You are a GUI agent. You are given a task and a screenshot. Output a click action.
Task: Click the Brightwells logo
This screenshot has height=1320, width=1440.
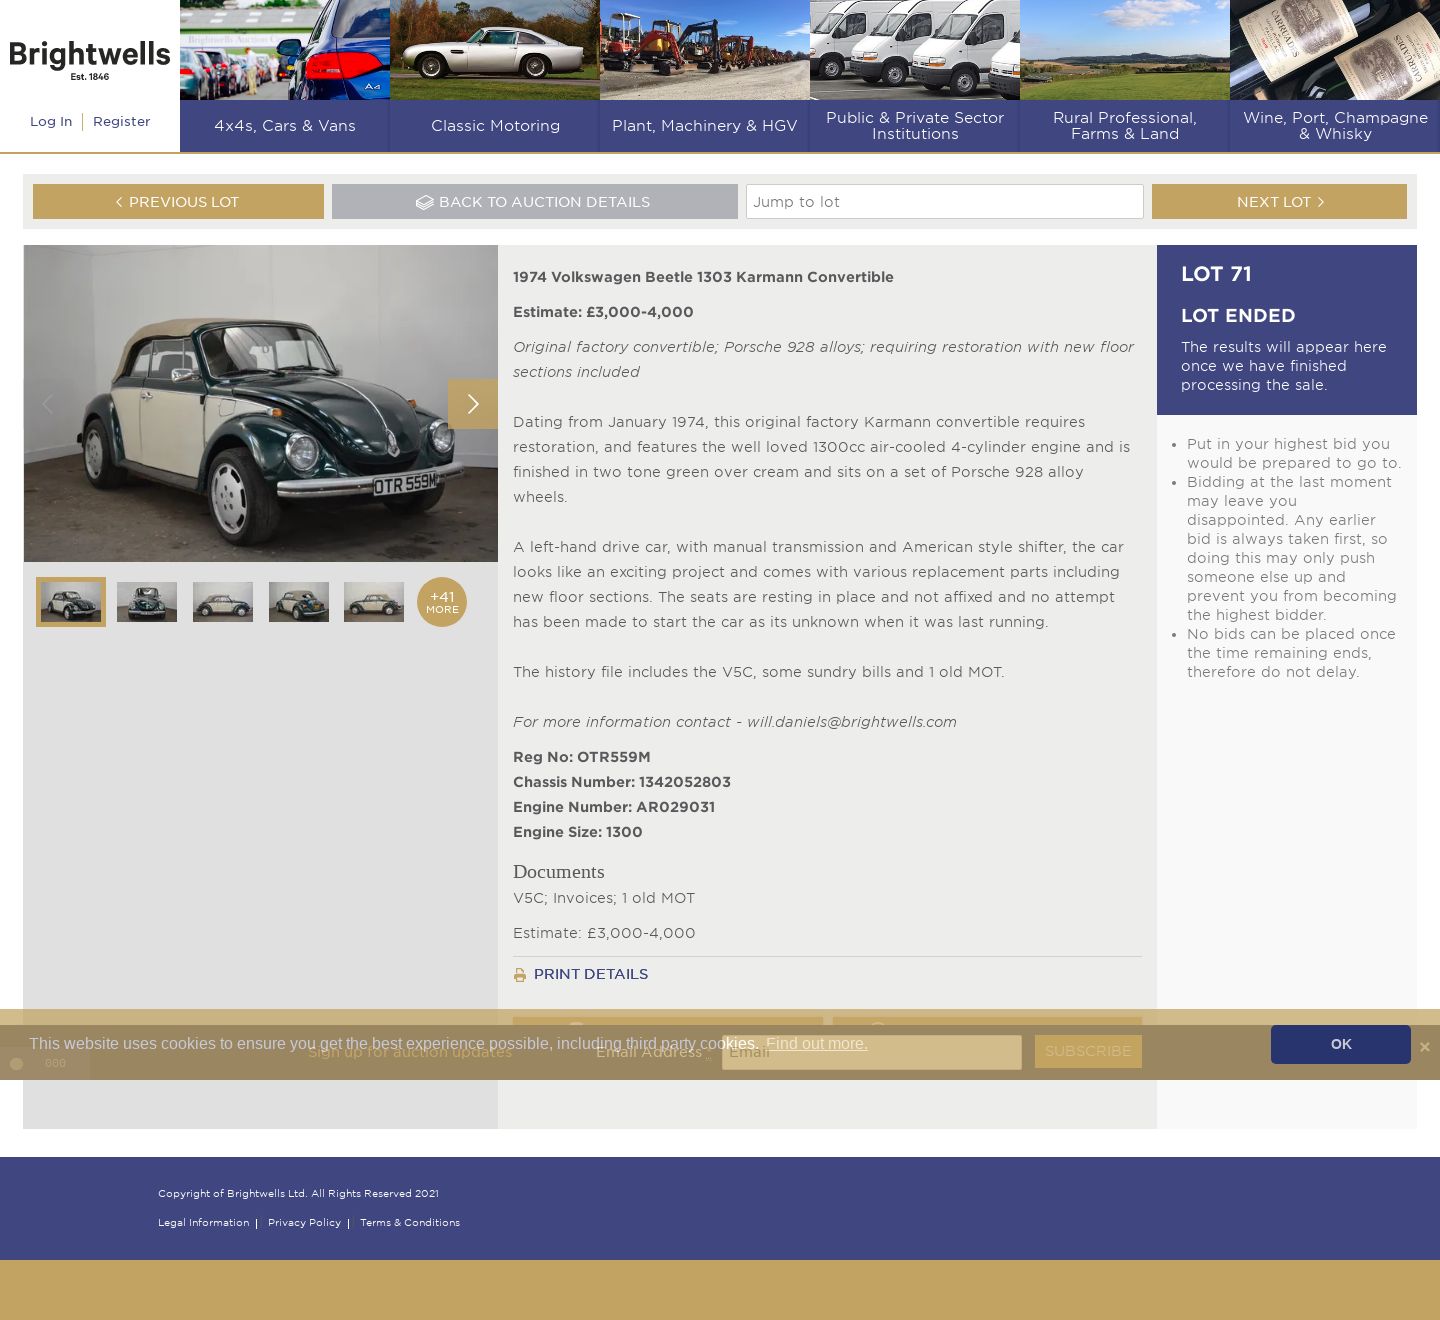point(90,60)
